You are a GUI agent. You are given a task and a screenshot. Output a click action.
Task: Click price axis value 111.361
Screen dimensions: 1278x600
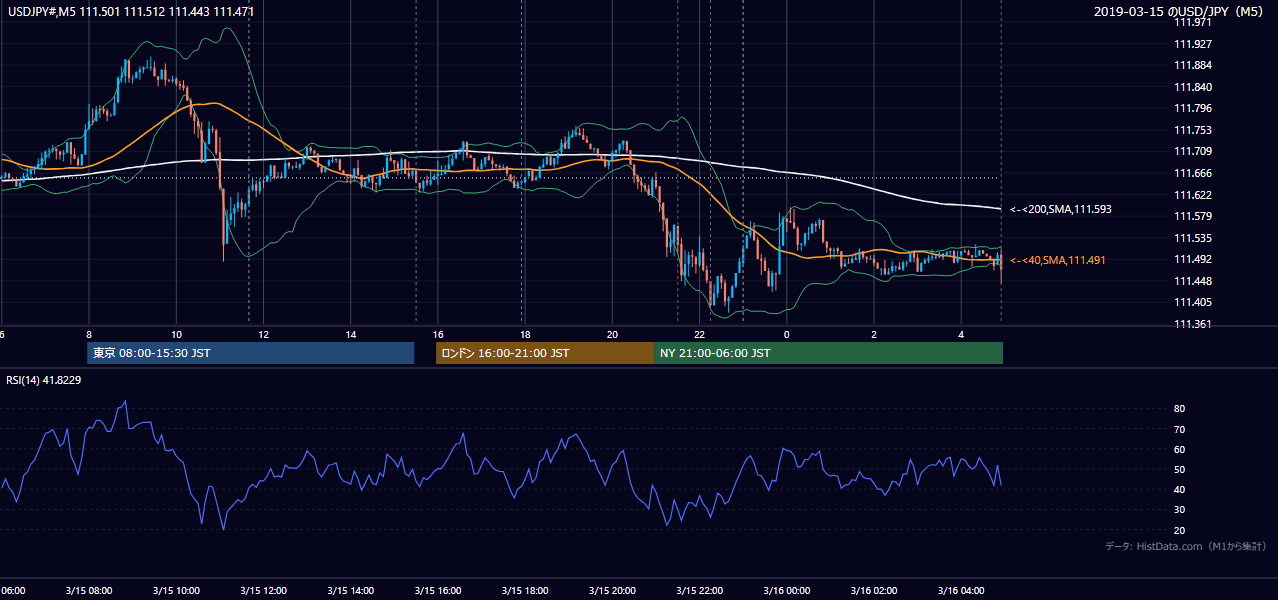tap(1193, 324)
